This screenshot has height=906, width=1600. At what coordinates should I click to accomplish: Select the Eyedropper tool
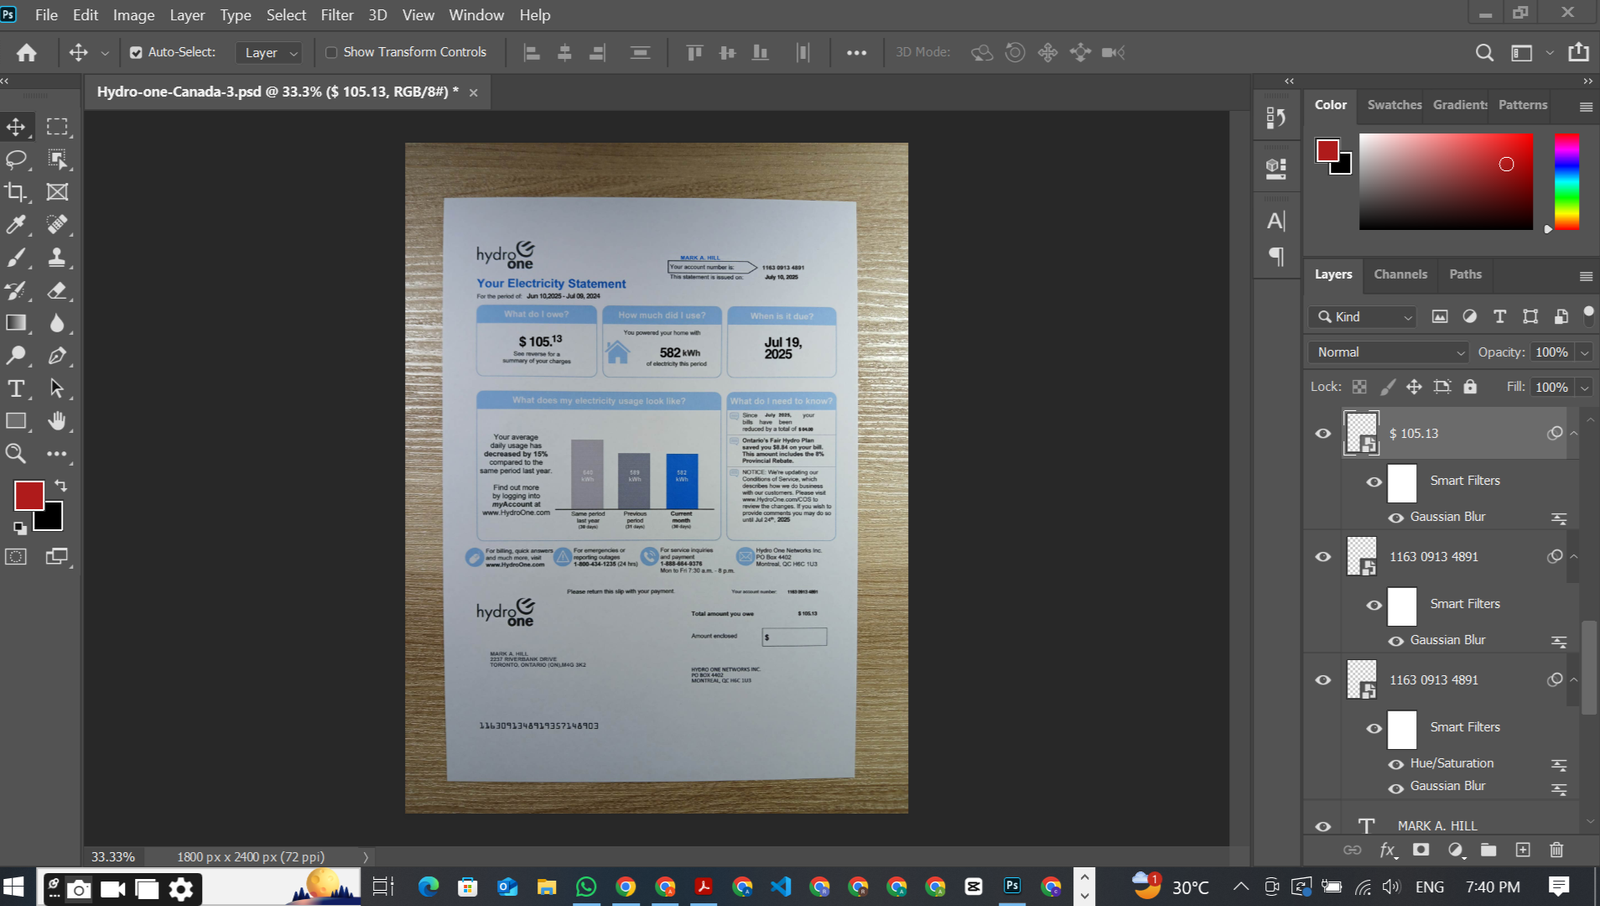(x=16, y=225)
